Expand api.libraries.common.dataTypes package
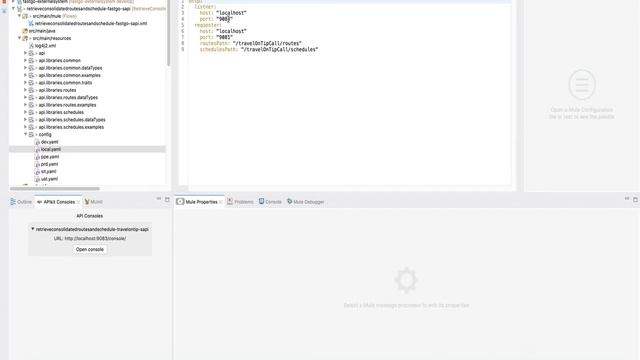Image resolution: width=640 pixels, height=360 pixels. (25, 68)
